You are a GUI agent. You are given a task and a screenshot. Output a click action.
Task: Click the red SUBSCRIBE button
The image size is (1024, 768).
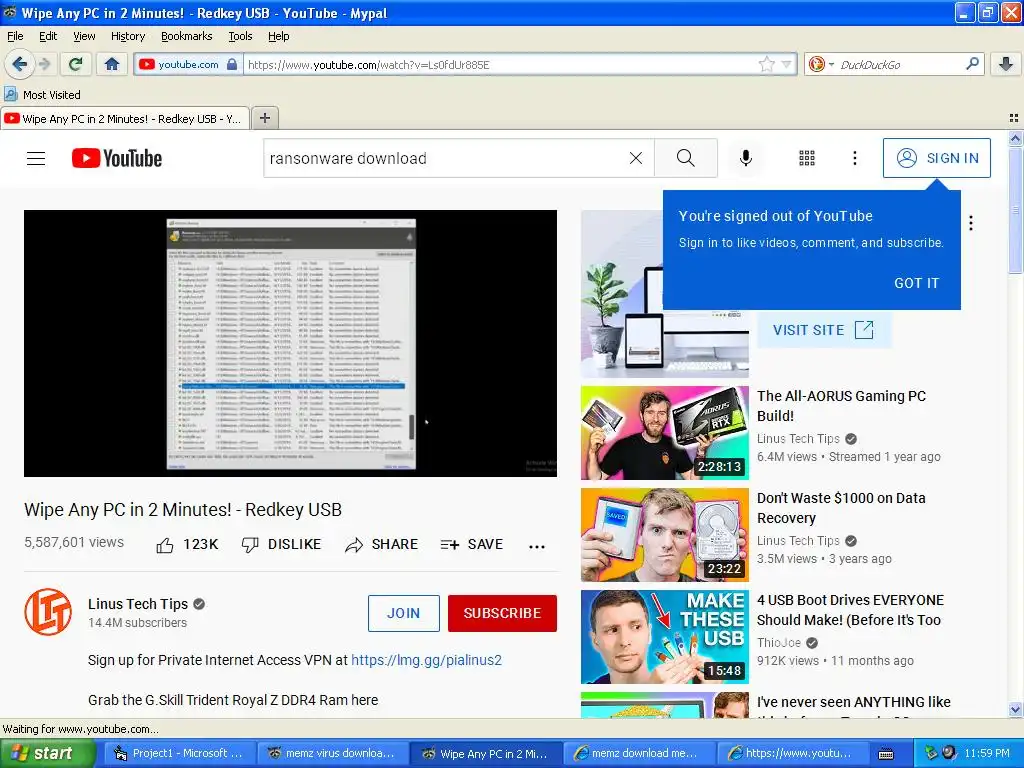(502, 613)
